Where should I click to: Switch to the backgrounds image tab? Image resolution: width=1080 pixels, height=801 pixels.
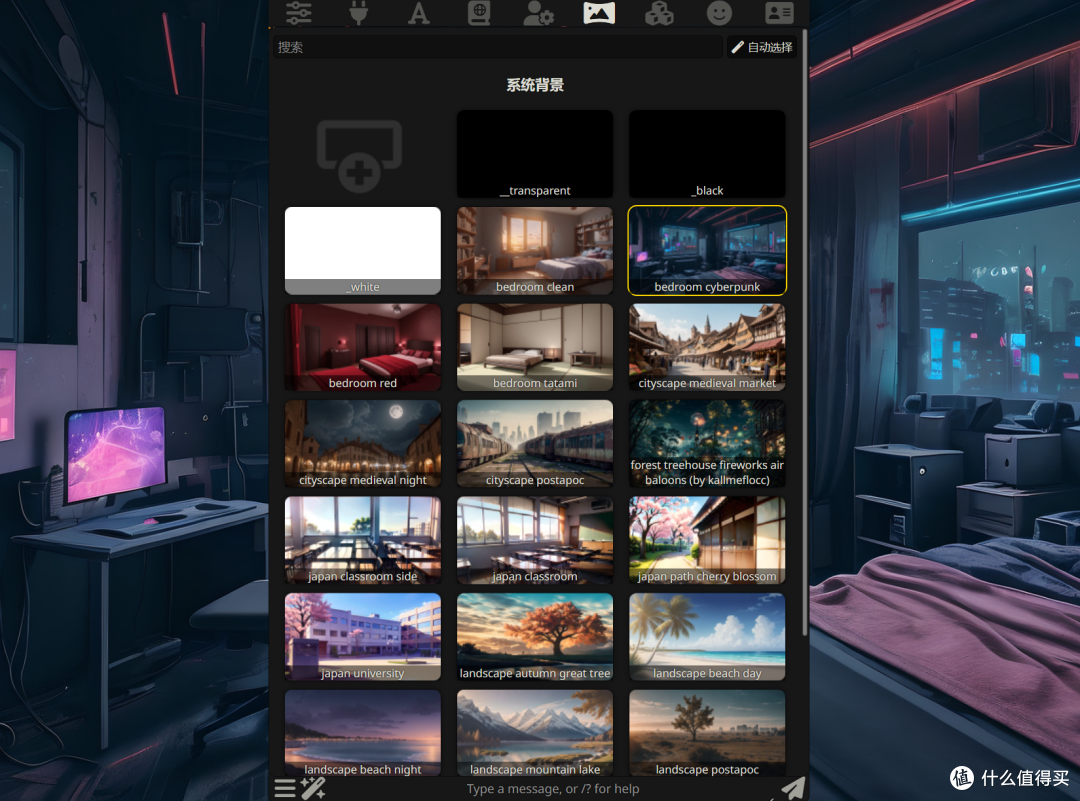click(x=599, y=12)
